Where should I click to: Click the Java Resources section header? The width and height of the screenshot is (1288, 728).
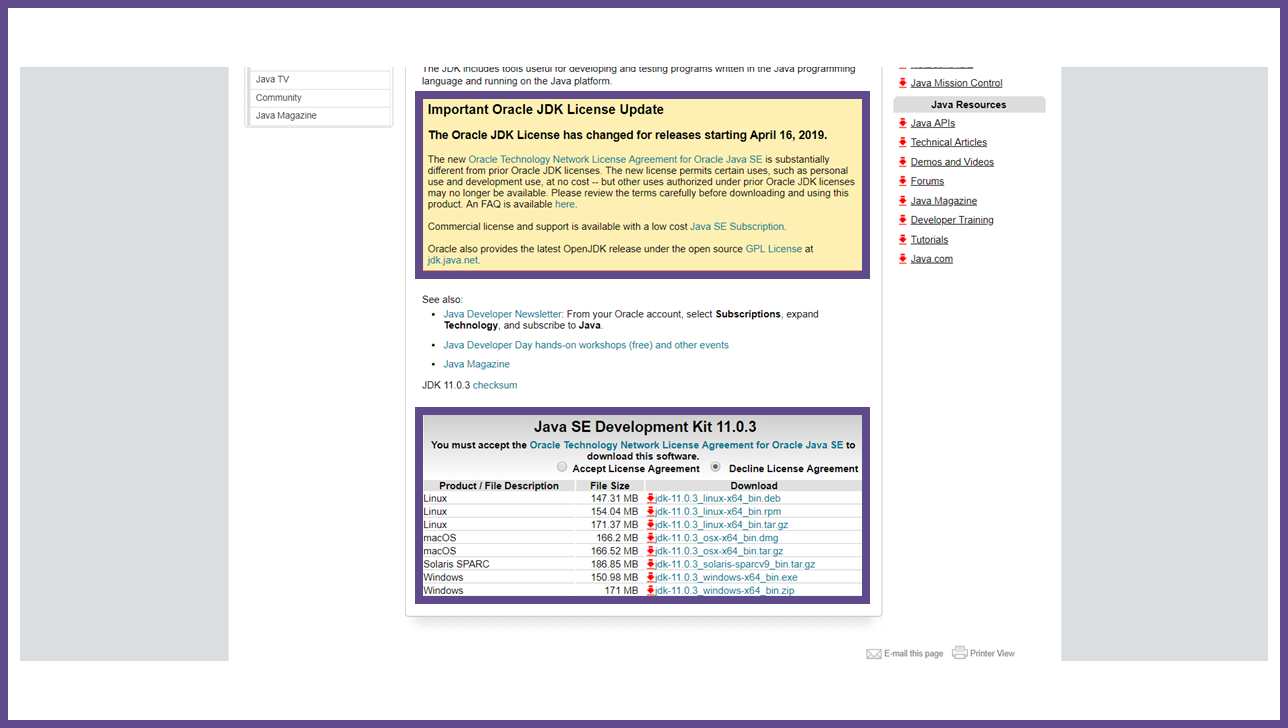point(969,104)
